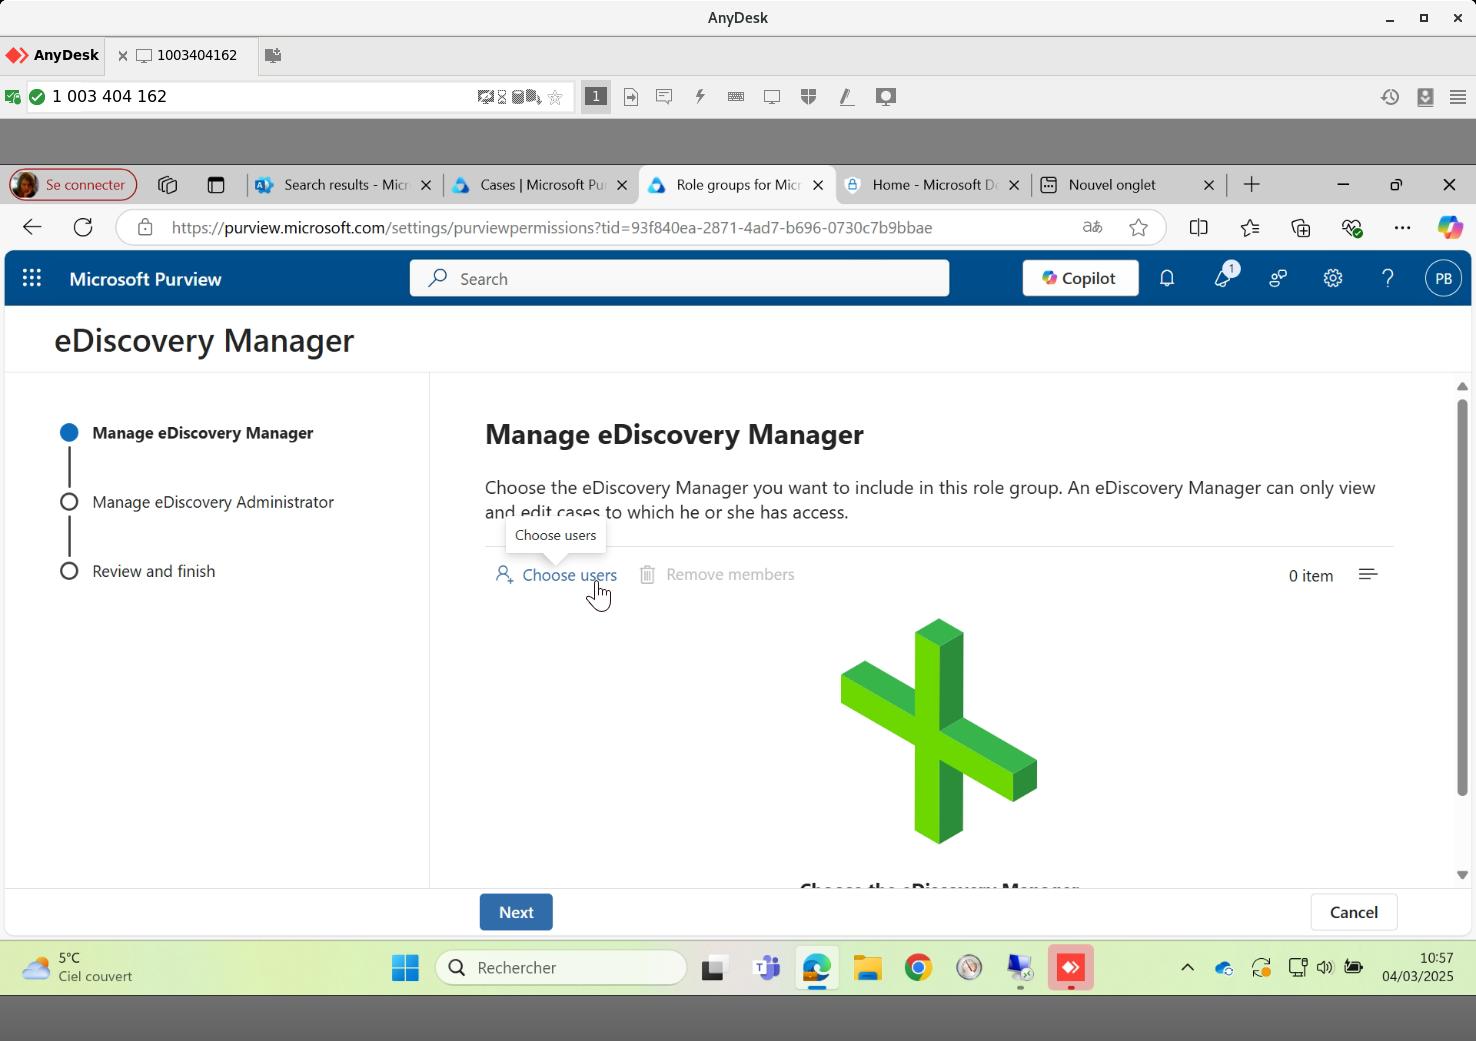Open Edge Copilot sidebar icon
Viewport: 1476px width, 1041px height.
pyautogui.click(x=1450, y=228)
